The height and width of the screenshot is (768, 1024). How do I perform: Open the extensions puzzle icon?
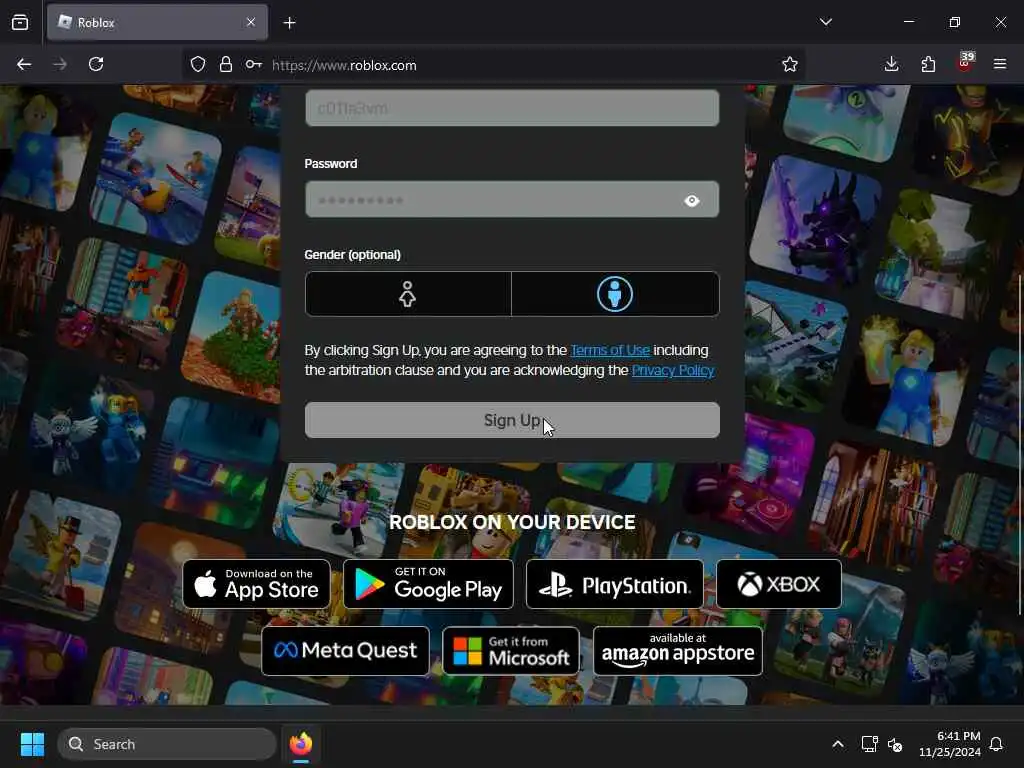928,64
